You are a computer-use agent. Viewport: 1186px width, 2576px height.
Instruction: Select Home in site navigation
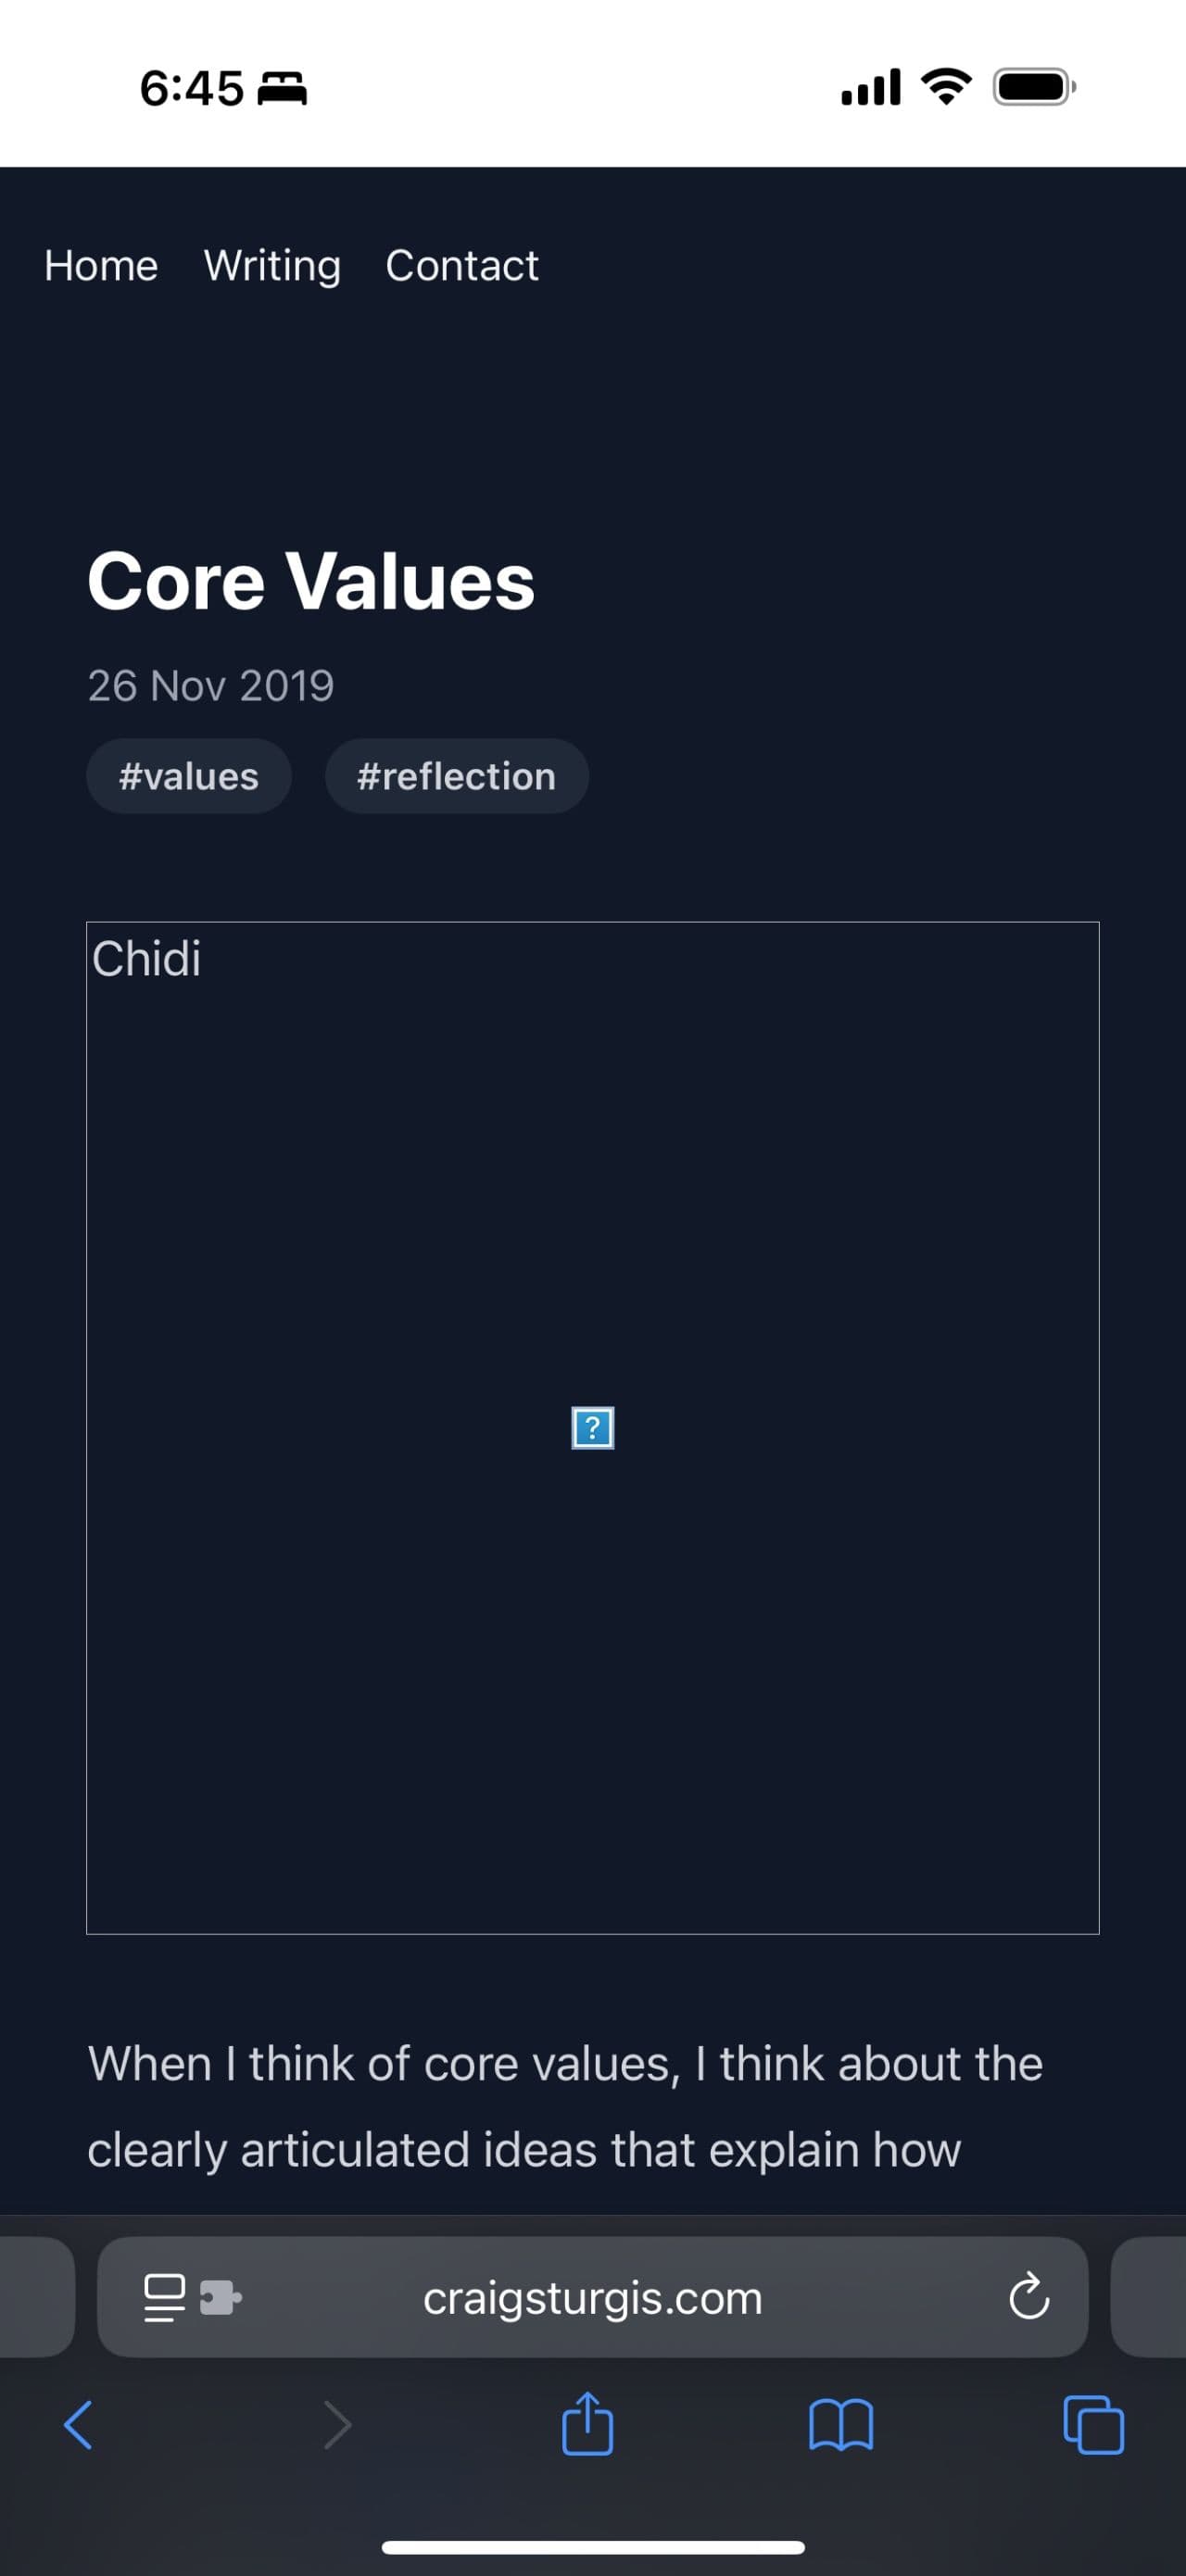click(100, 266)
